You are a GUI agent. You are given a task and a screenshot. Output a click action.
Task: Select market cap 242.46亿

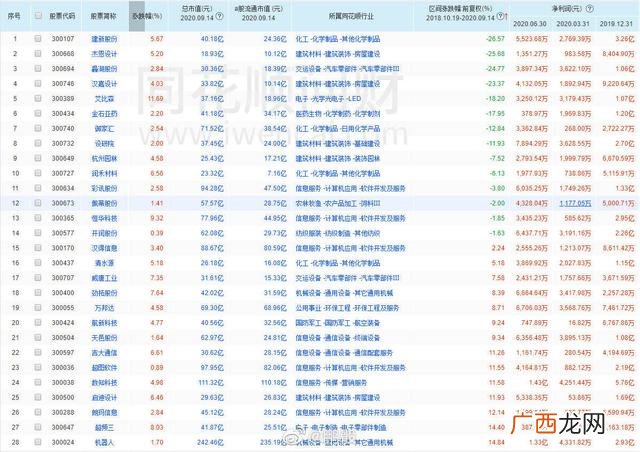click(x=210, y=442)
